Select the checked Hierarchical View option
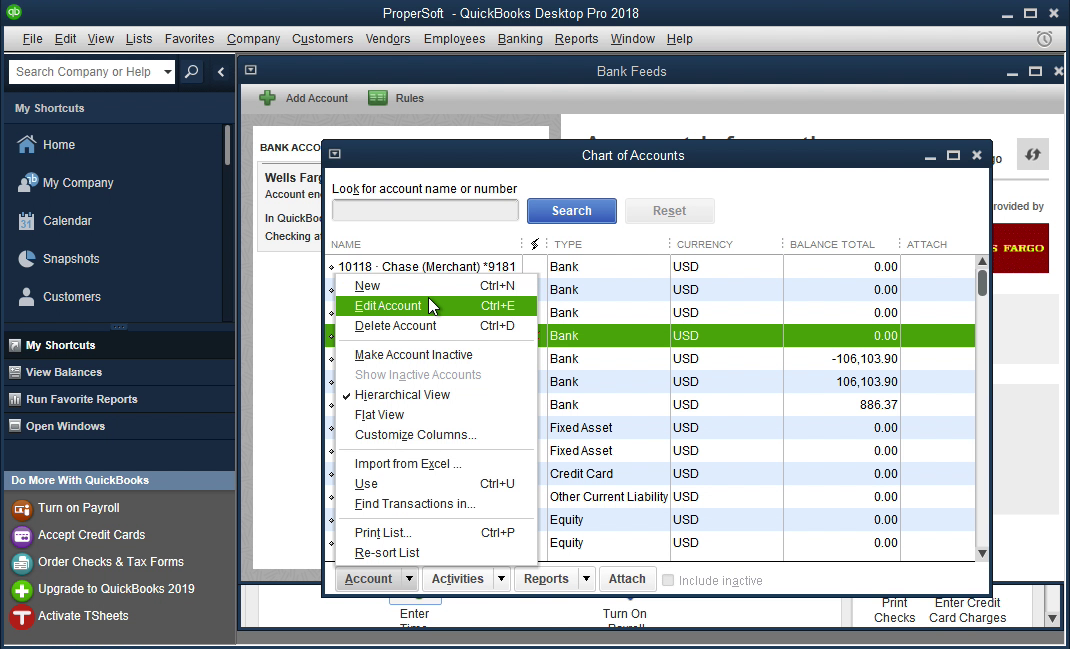Viewport: 1070px width, 649px height. (402, 394)
